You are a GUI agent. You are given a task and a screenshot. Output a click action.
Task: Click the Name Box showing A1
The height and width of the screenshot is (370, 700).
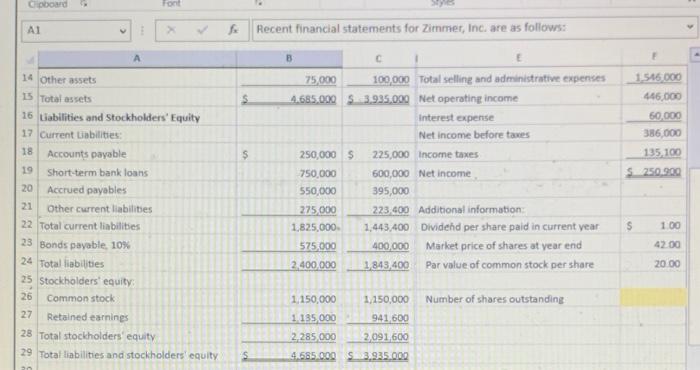point(76,31)
